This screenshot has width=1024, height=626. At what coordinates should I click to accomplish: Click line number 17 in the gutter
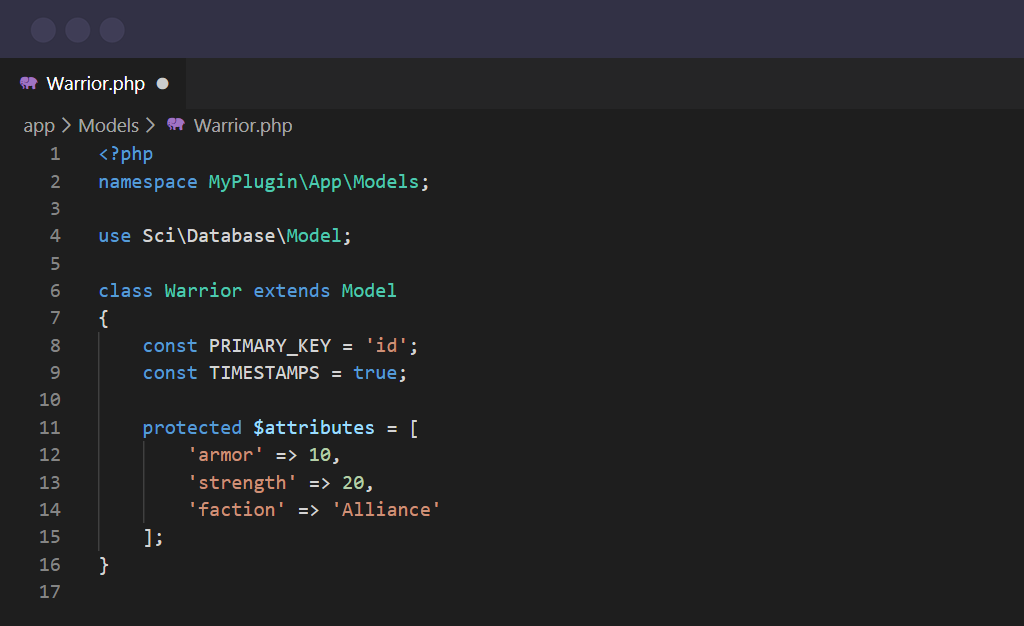[50, 591]
